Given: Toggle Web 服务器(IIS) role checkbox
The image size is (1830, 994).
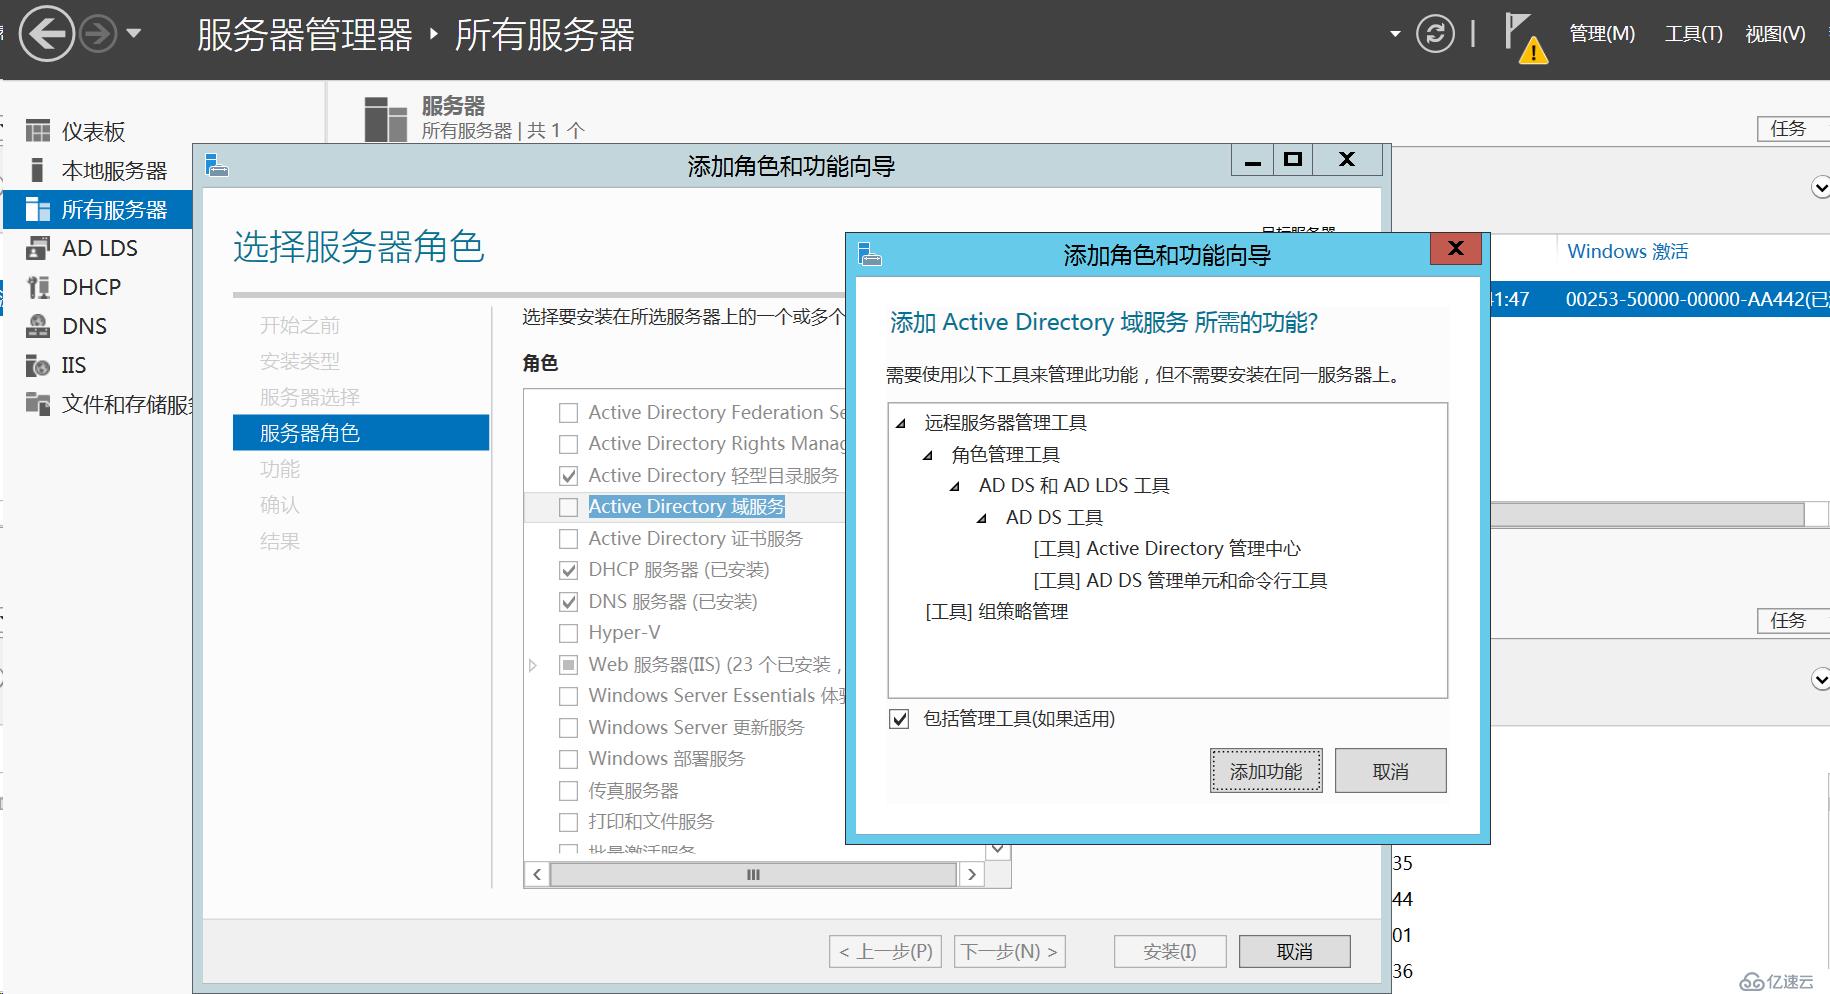Looking at the screenshot, I should (x=568, y=664).
